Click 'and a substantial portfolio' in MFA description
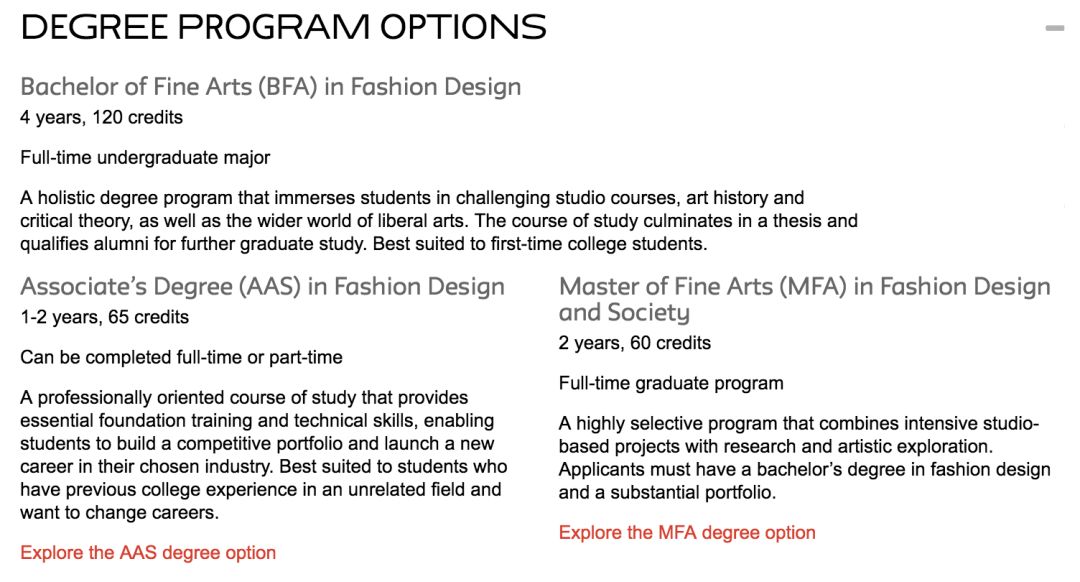1080x582 pixels. coord(667,493)
